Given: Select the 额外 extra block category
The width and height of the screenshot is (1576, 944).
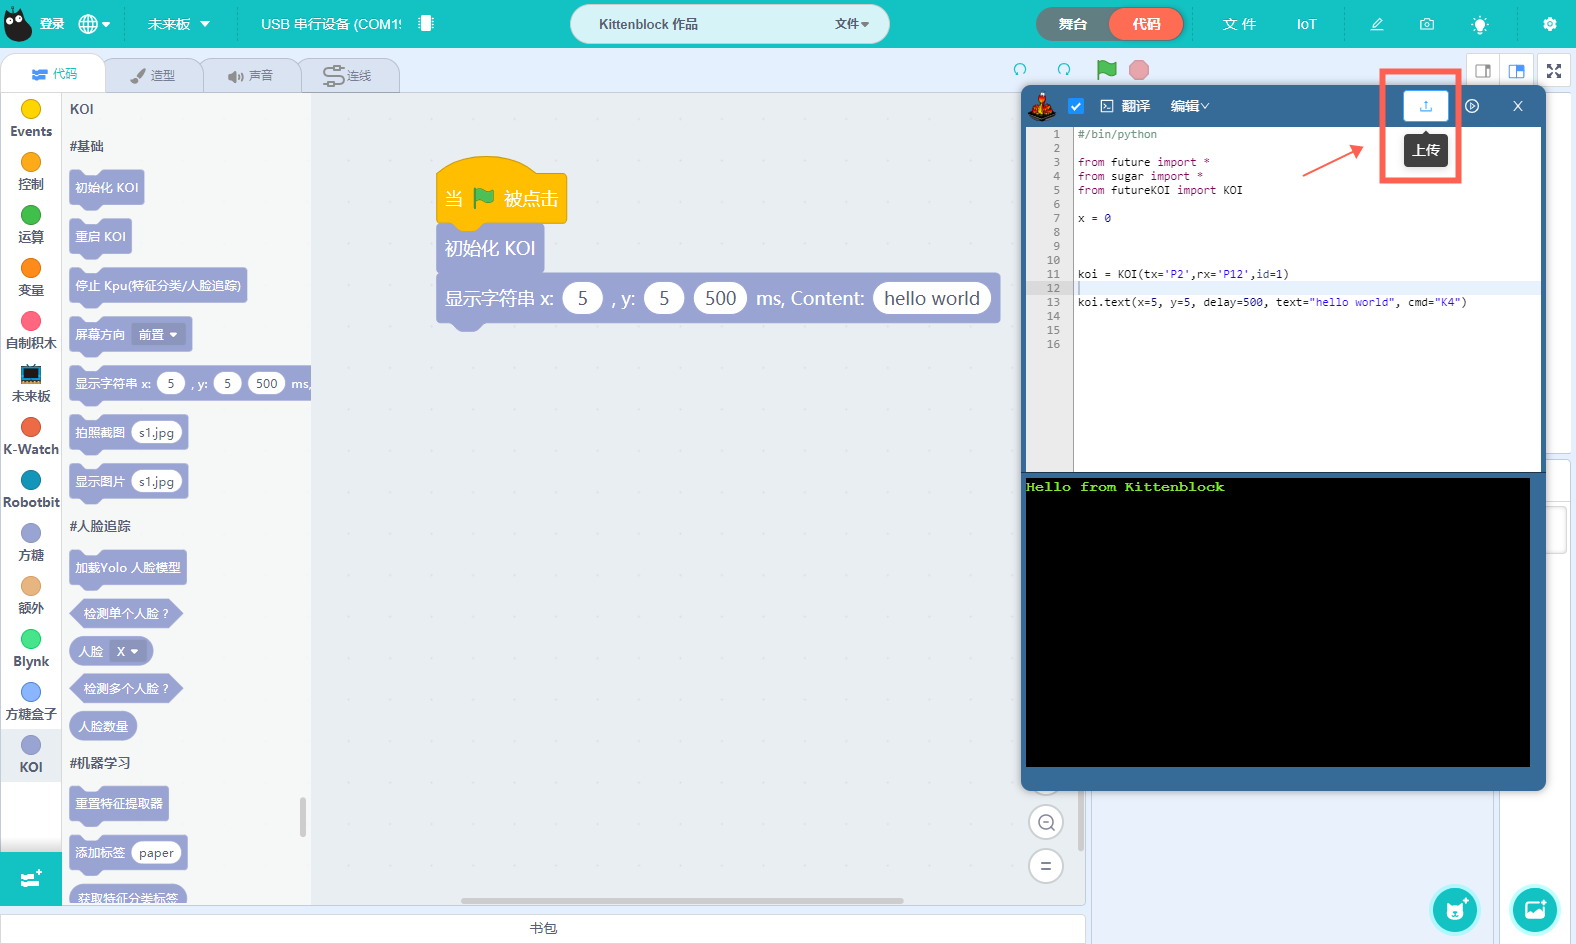Looking at the screenshot, I should click(31, 596).
